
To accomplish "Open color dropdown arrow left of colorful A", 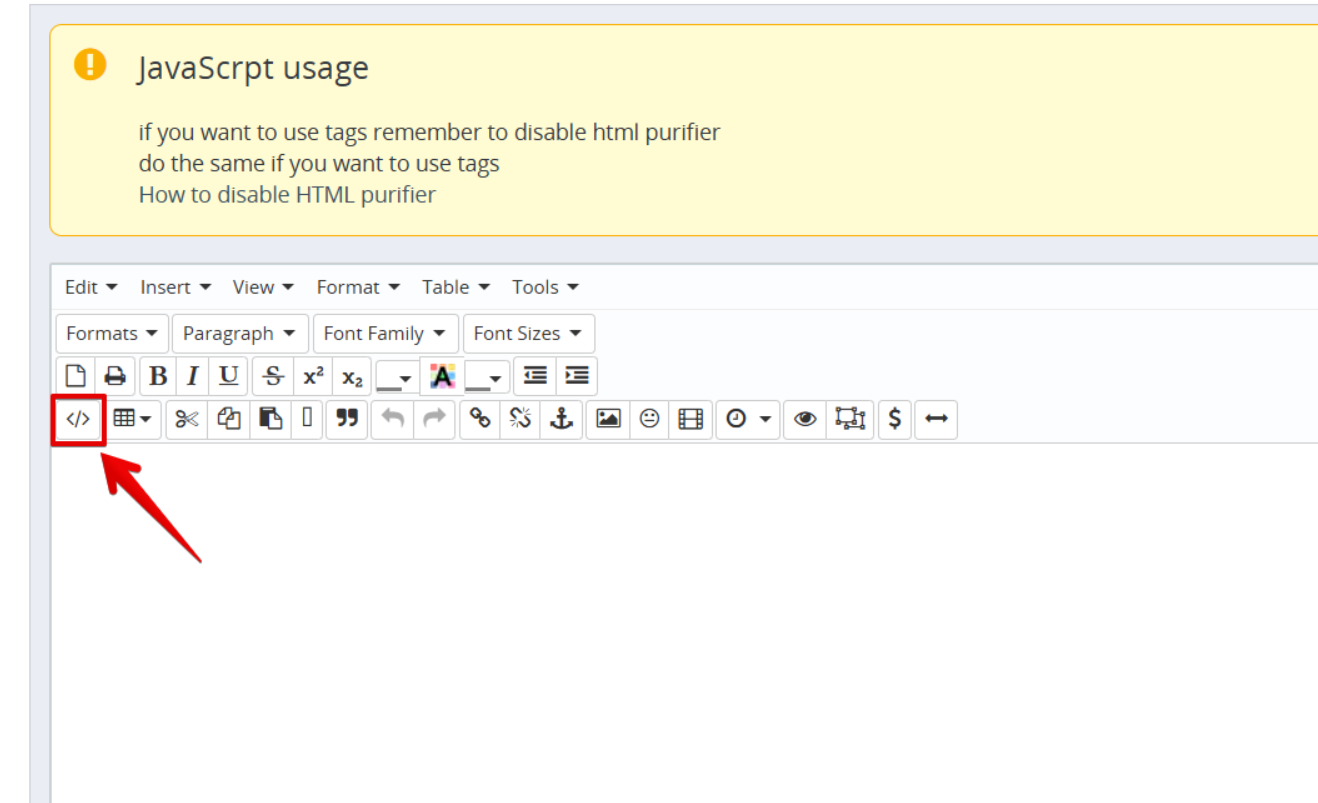I will (x=406, y=376).
